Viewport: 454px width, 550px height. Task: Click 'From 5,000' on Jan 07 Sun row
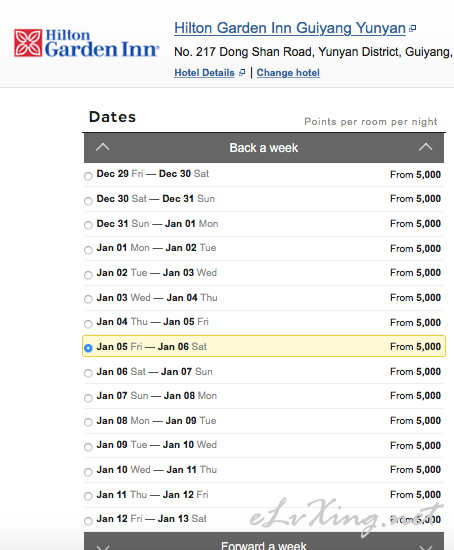click(415, 396)
